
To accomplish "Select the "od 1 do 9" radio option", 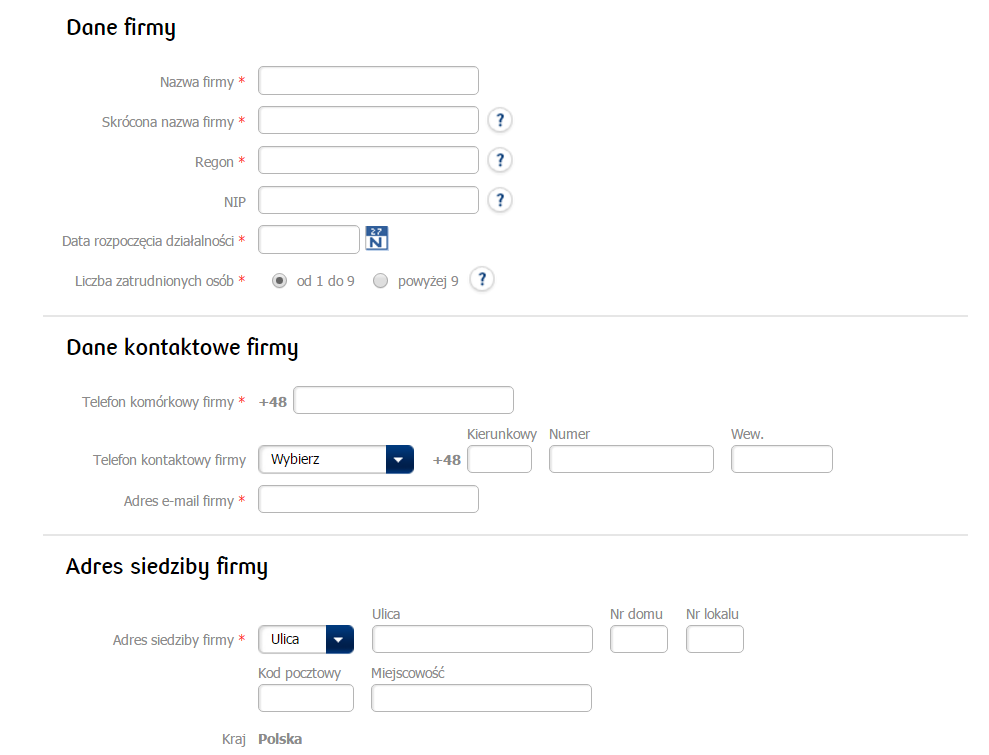I will click(280, 281).
